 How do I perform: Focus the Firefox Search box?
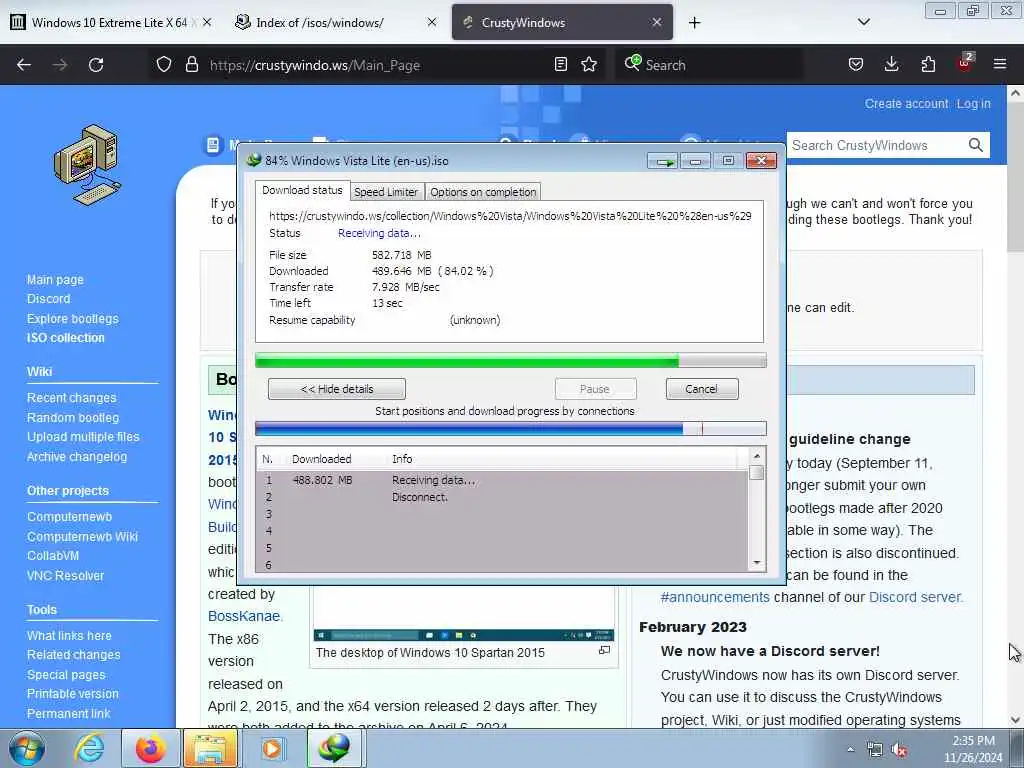click(x=709, y=65)
